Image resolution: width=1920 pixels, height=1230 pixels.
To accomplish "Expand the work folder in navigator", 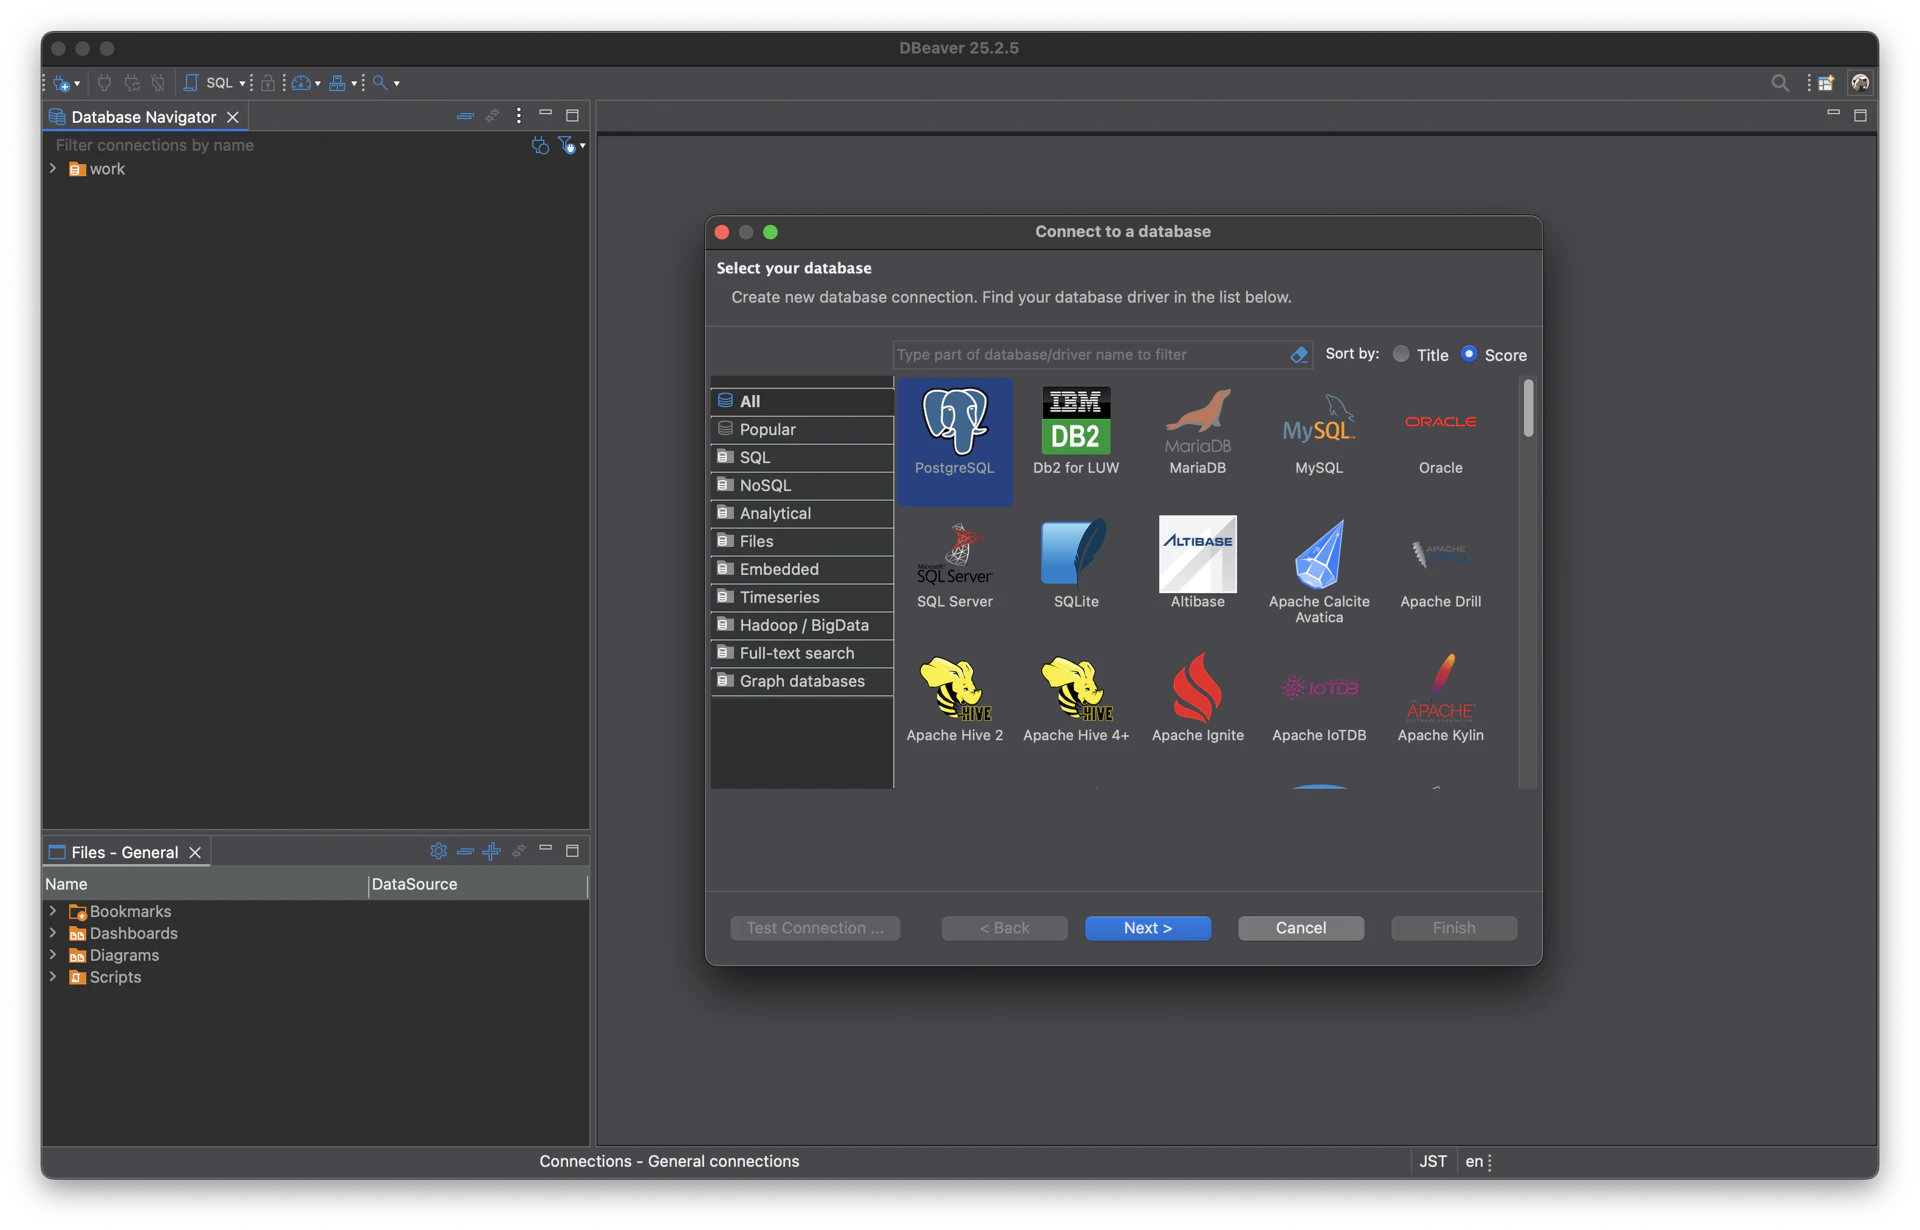I will pos(53,169).
